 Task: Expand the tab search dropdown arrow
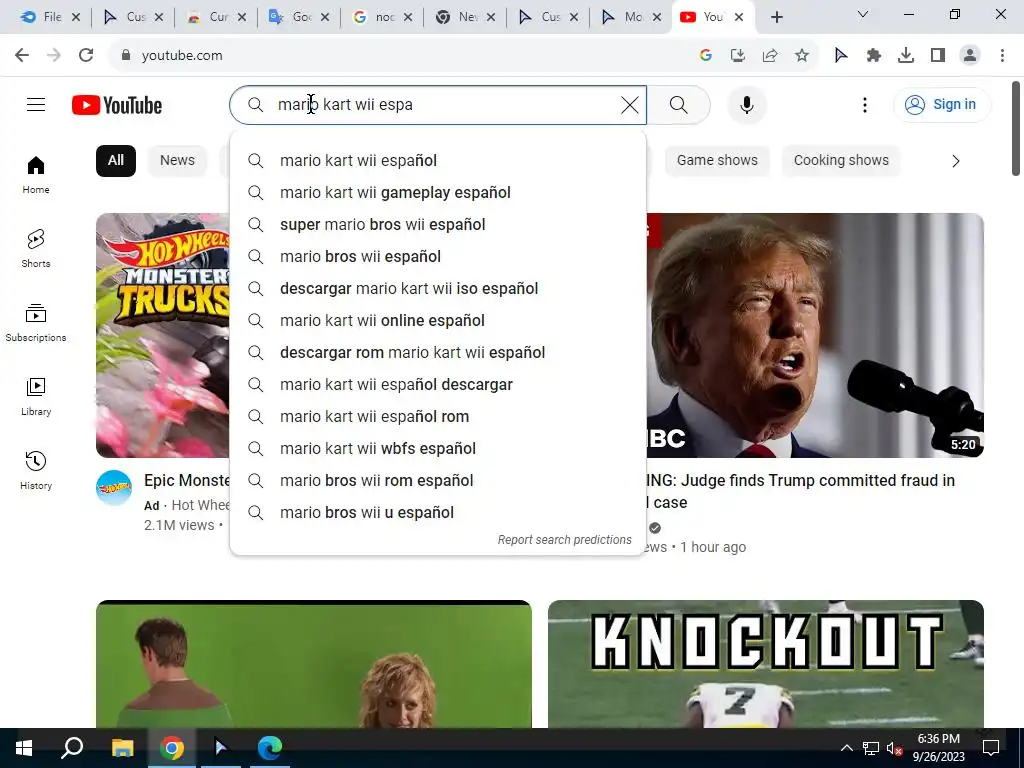pyautogui.click(x=863, y=14)
